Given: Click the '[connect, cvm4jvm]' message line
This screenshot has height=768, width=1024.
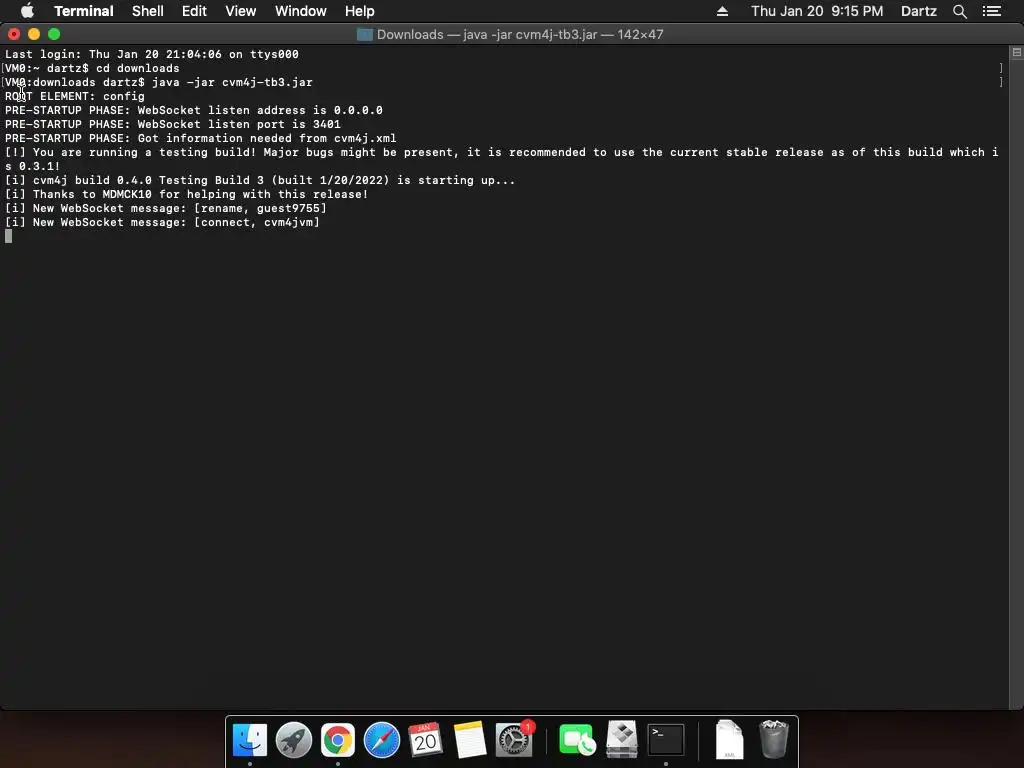Looking at the screenshot, I should (x=163, y=222).
